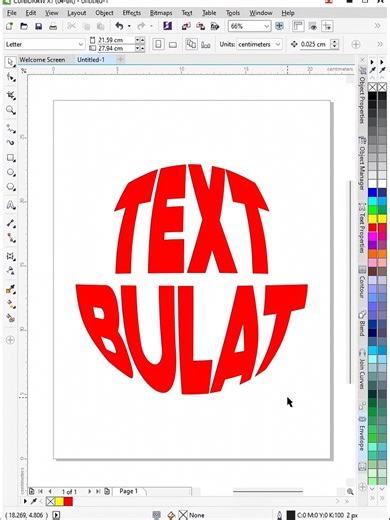Select the Connector tool

pos(11,238)
